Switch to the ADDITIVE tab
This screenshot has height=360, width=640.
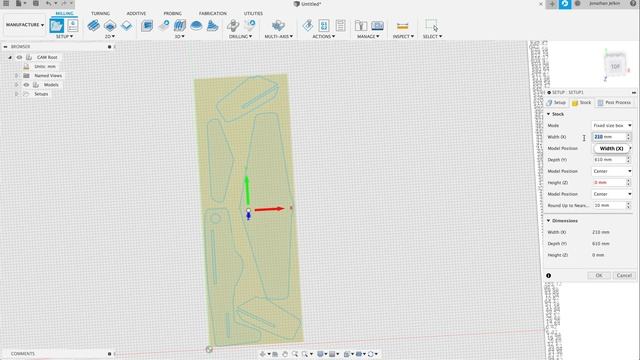tap(136, 13)
